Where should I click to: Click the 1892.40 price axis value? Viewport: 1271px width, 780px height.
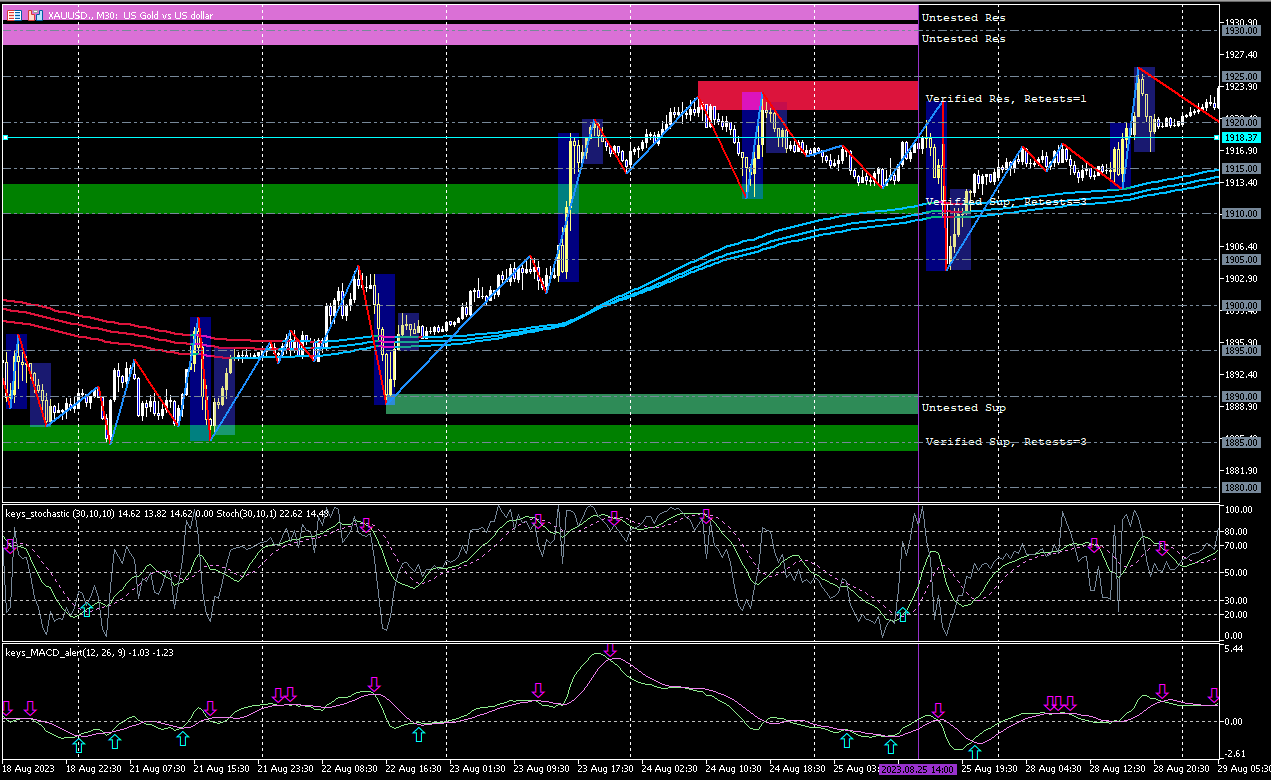[1240, 374]
